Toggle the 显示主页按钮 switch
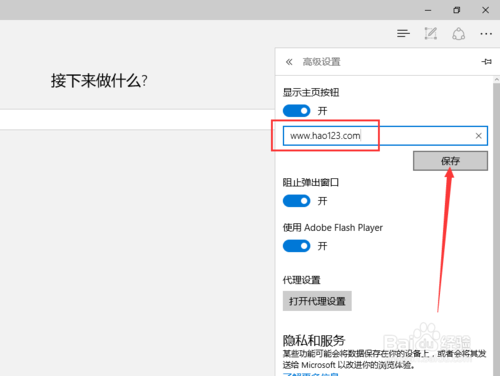 click(x=296, y=111)
